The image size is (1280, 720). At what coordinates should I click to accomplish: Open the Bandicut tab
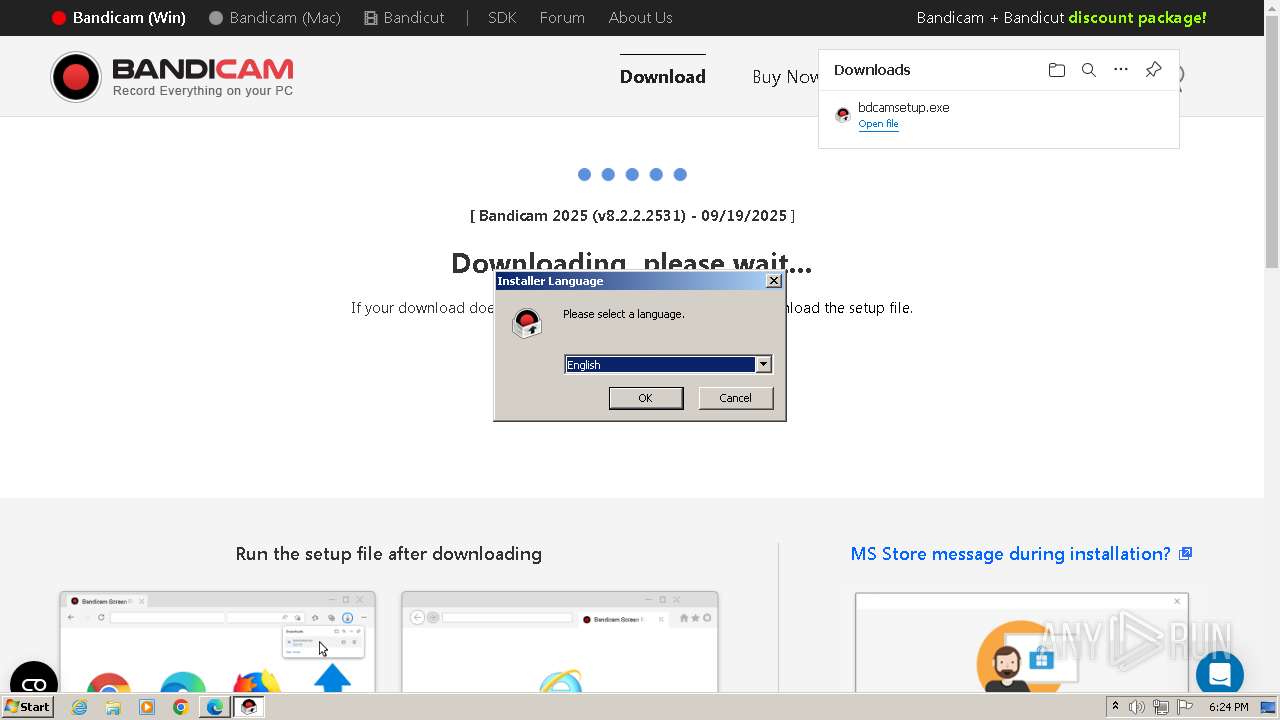(x=404, y=18)
